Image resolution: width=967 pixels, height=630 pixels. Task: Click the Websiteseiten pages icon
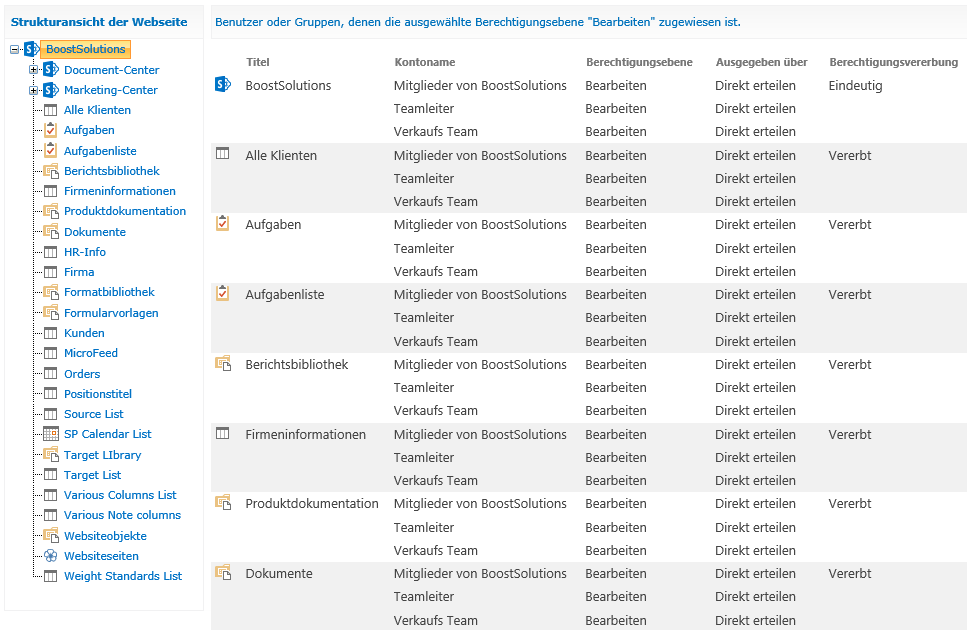pos(51,556)
